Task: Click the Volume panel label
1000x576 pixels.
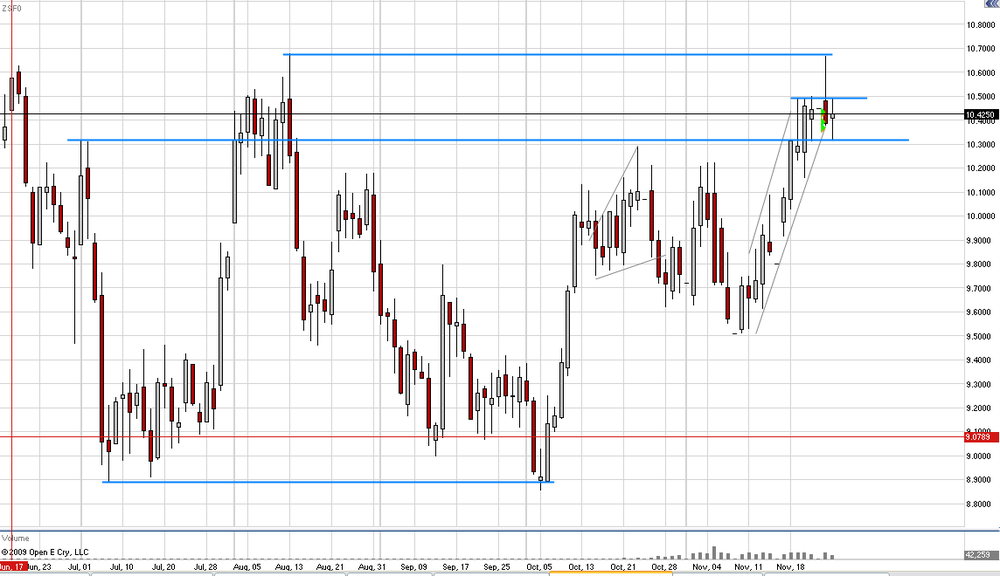Action: [15, 538]
